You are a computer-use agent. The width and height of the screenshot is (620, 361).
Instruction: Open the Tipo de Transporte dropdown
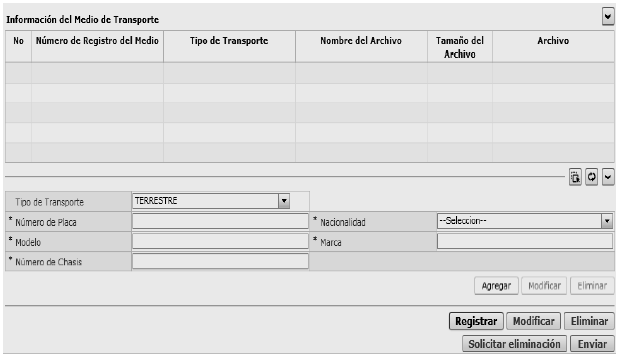click(x=284, y=201)
